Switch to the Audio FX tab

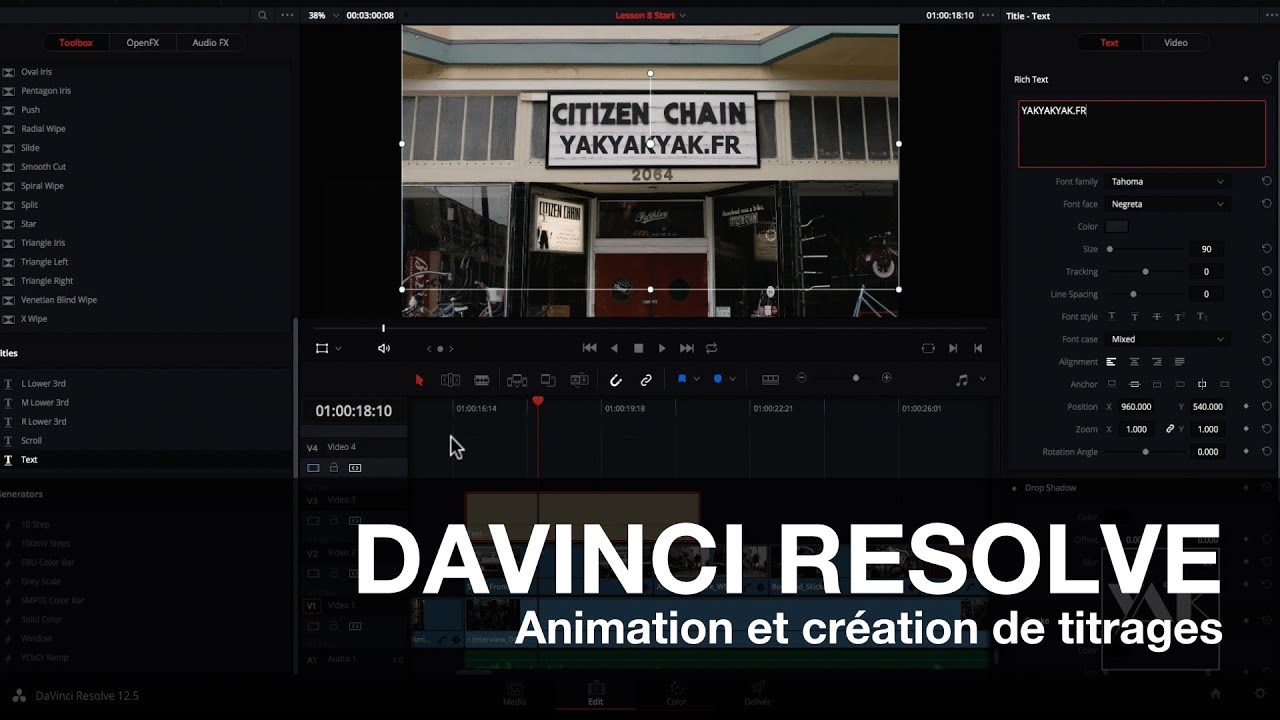210,43
